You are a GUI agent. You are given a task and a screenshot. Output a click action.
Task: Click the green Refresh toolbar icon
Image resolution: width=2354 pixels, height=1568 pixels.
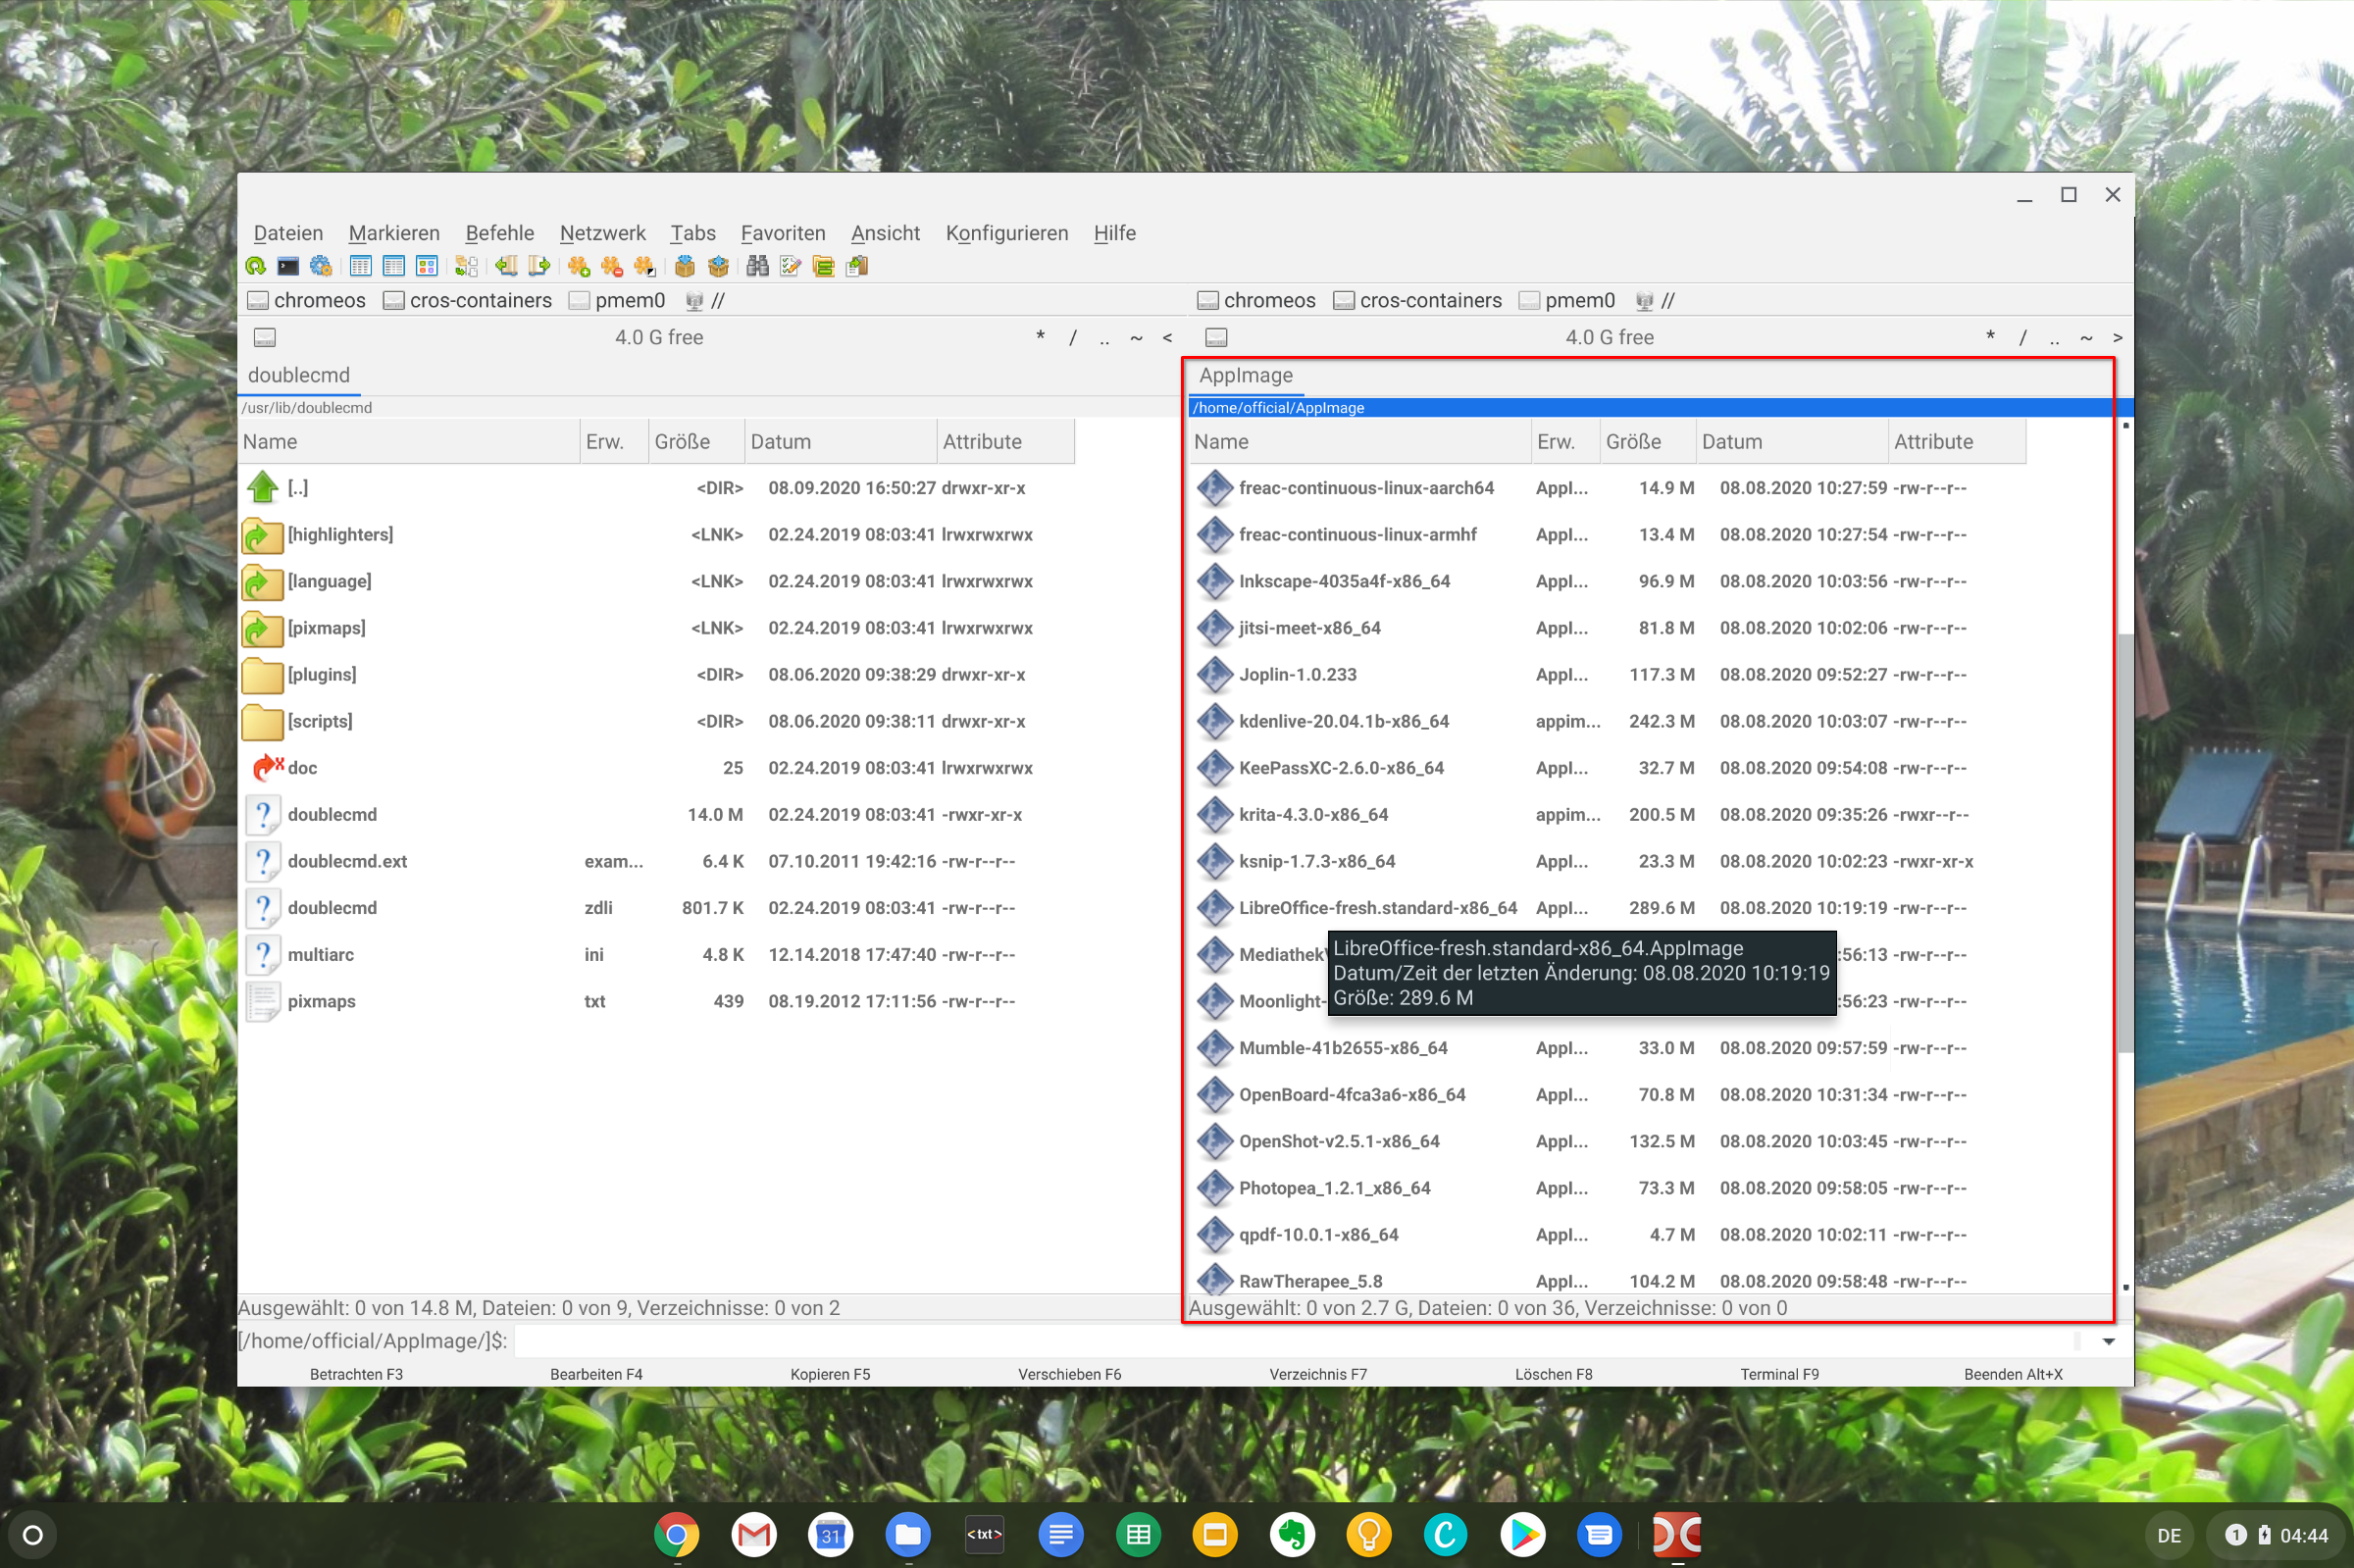pos(256,266)
